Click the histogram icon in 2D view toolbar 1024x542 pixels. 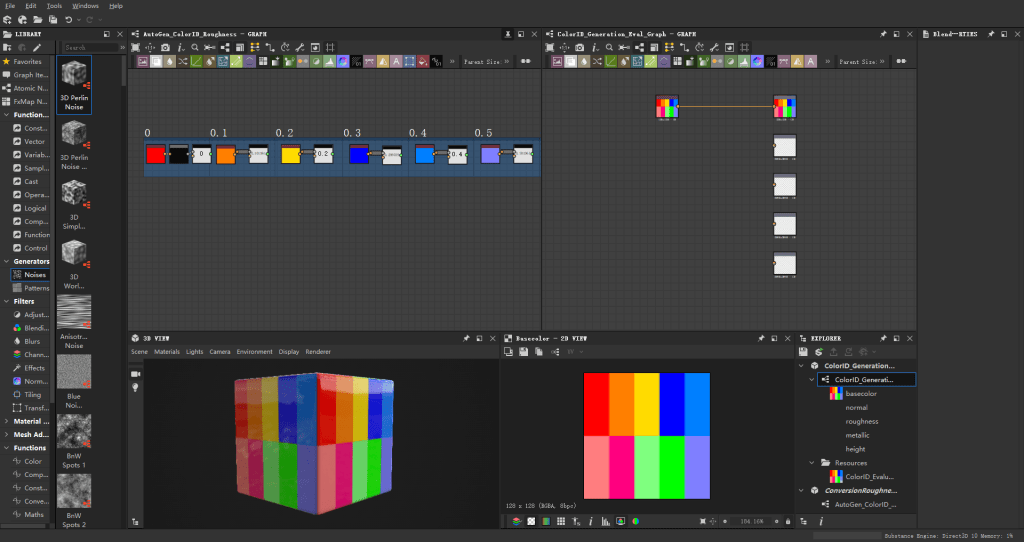click(x=605, y=521)
